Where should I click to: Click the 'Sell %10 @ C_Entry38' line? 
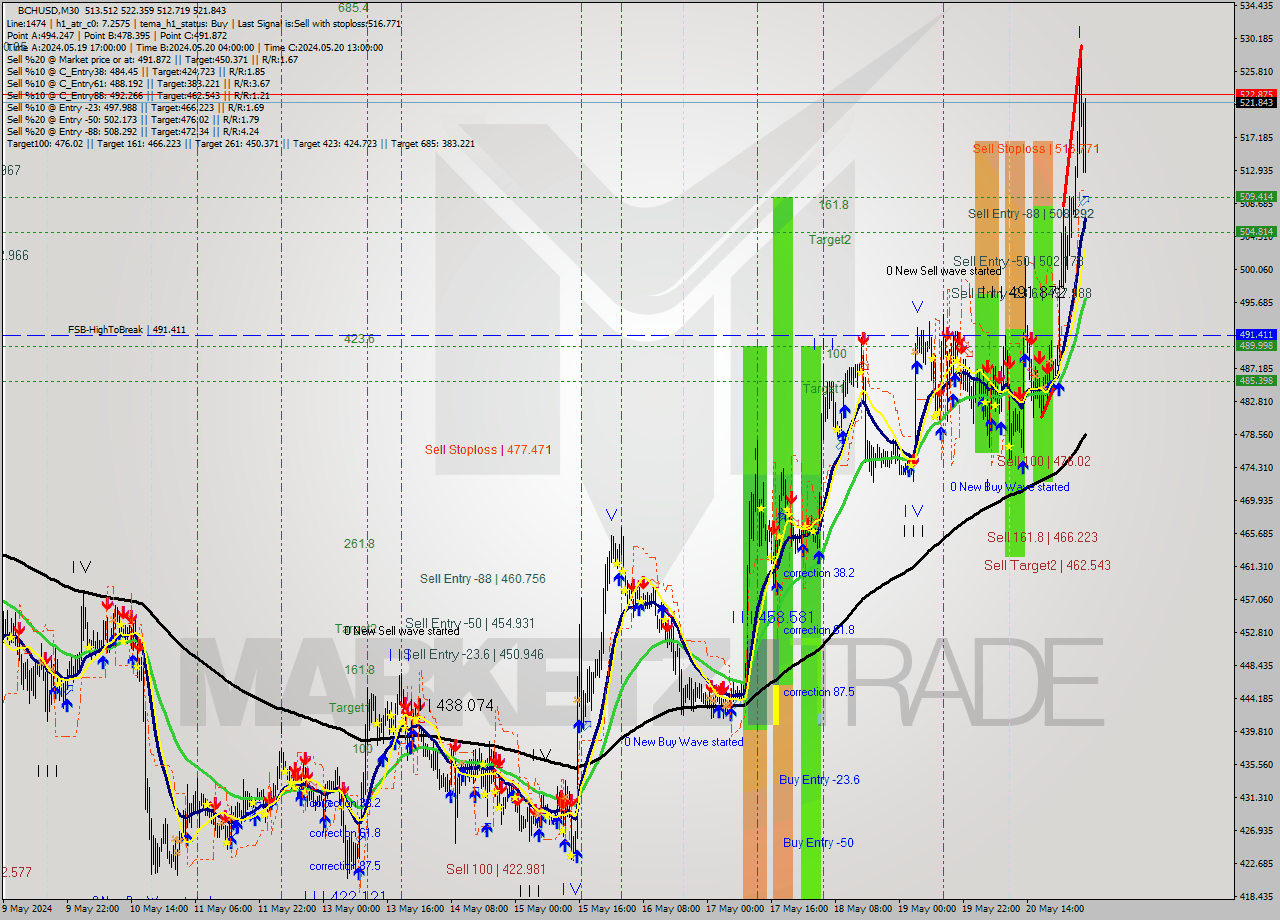click(x=136, y=71)
